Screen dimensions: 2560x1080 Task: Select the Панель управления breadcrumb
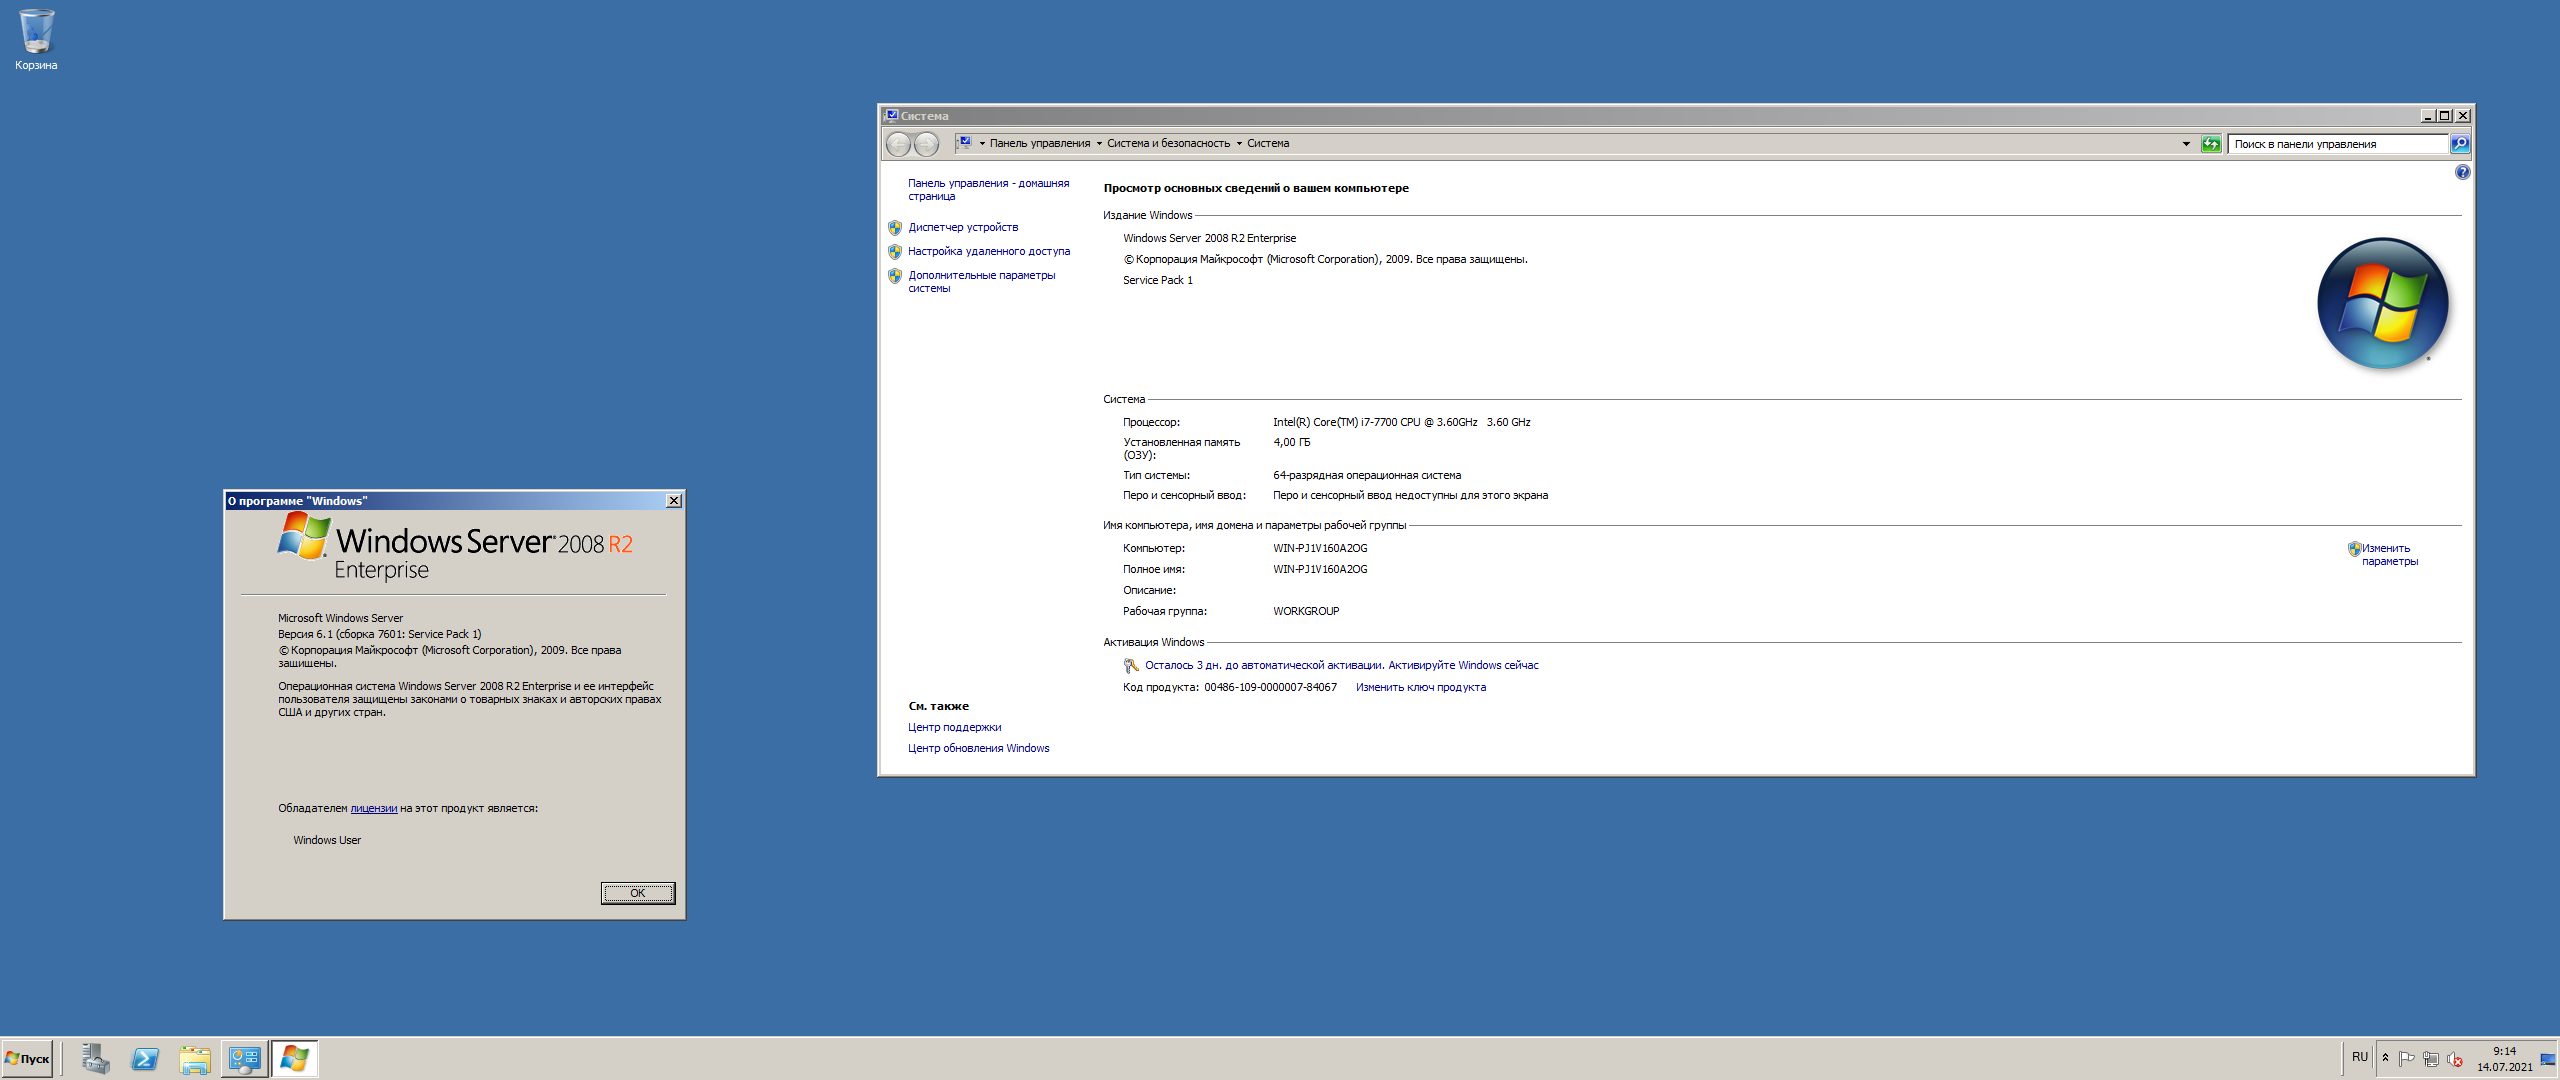(x=1040, y=144)
